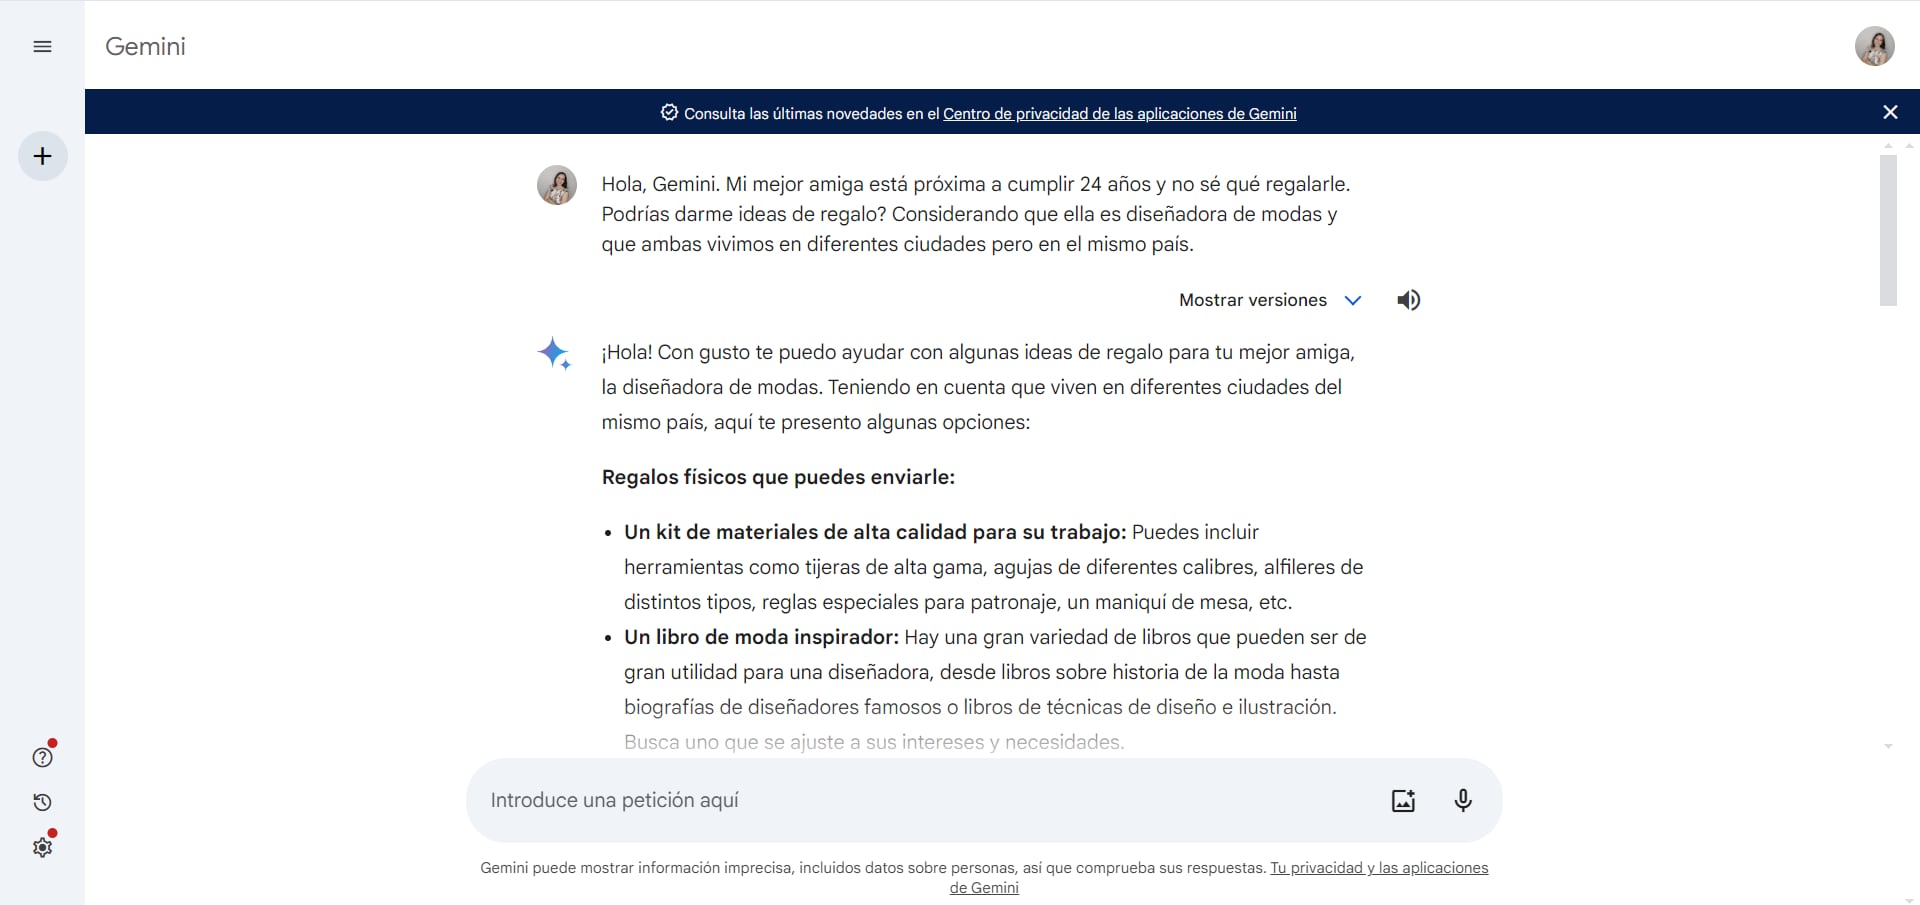Open the Help icon in sidebar

click(42, 757)
